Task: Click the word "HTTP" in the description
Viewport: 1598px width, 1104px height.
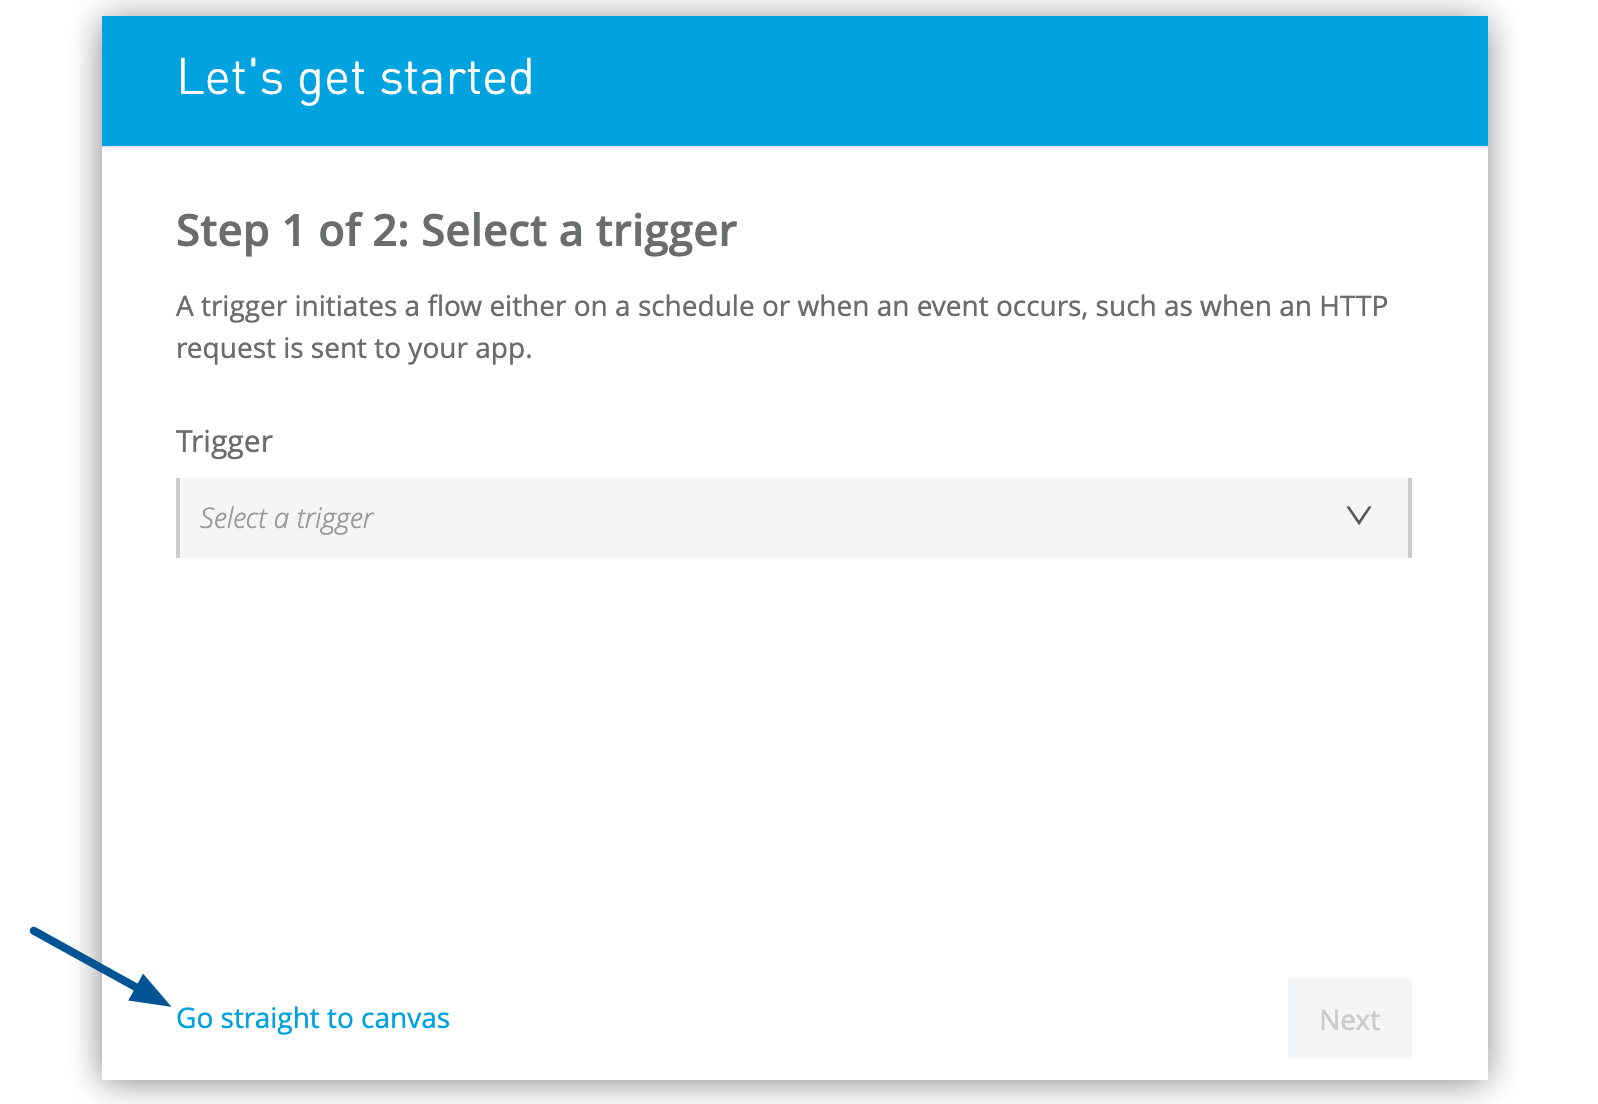Action: coord(1353,306)
